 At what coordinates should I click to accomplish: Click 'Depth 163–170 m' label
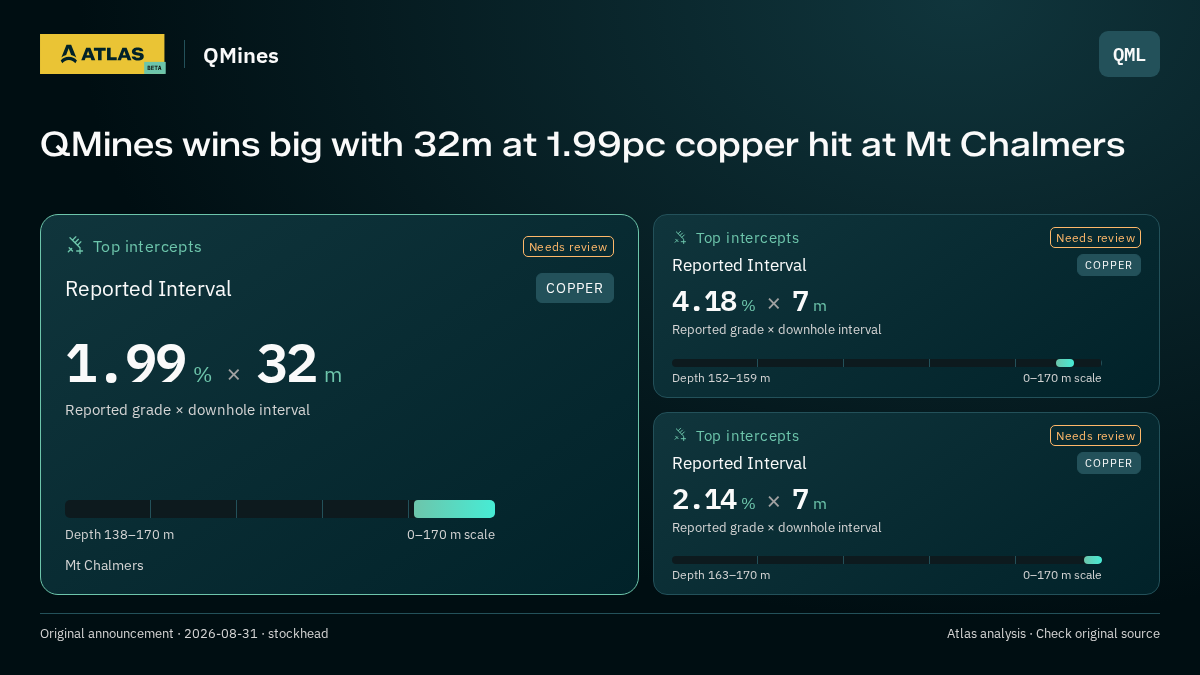721,575
